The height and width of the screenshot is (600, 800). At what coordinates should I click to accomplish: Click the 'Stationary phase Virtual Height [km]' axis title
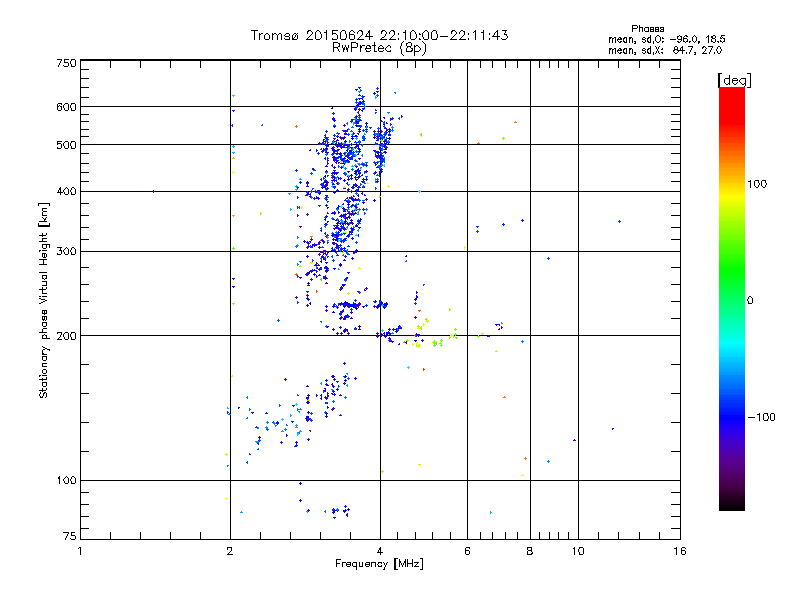point(43,300)
